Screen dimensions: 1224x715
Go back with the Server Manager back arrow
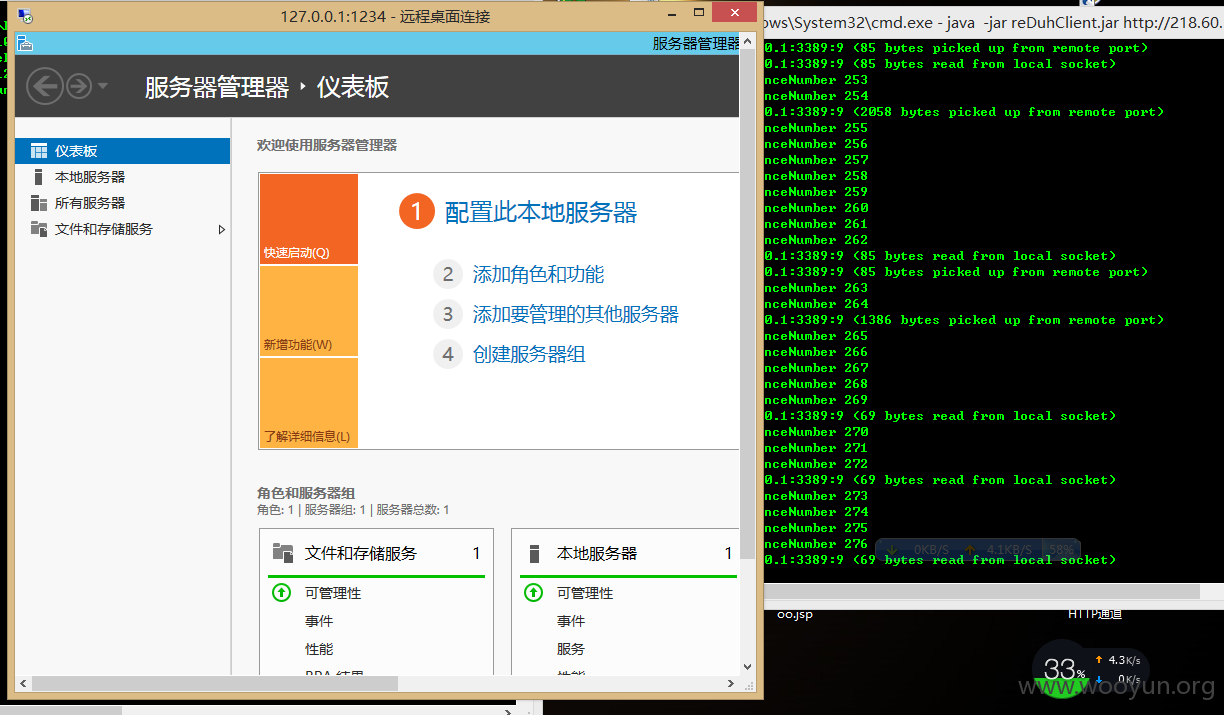(44, 86)
